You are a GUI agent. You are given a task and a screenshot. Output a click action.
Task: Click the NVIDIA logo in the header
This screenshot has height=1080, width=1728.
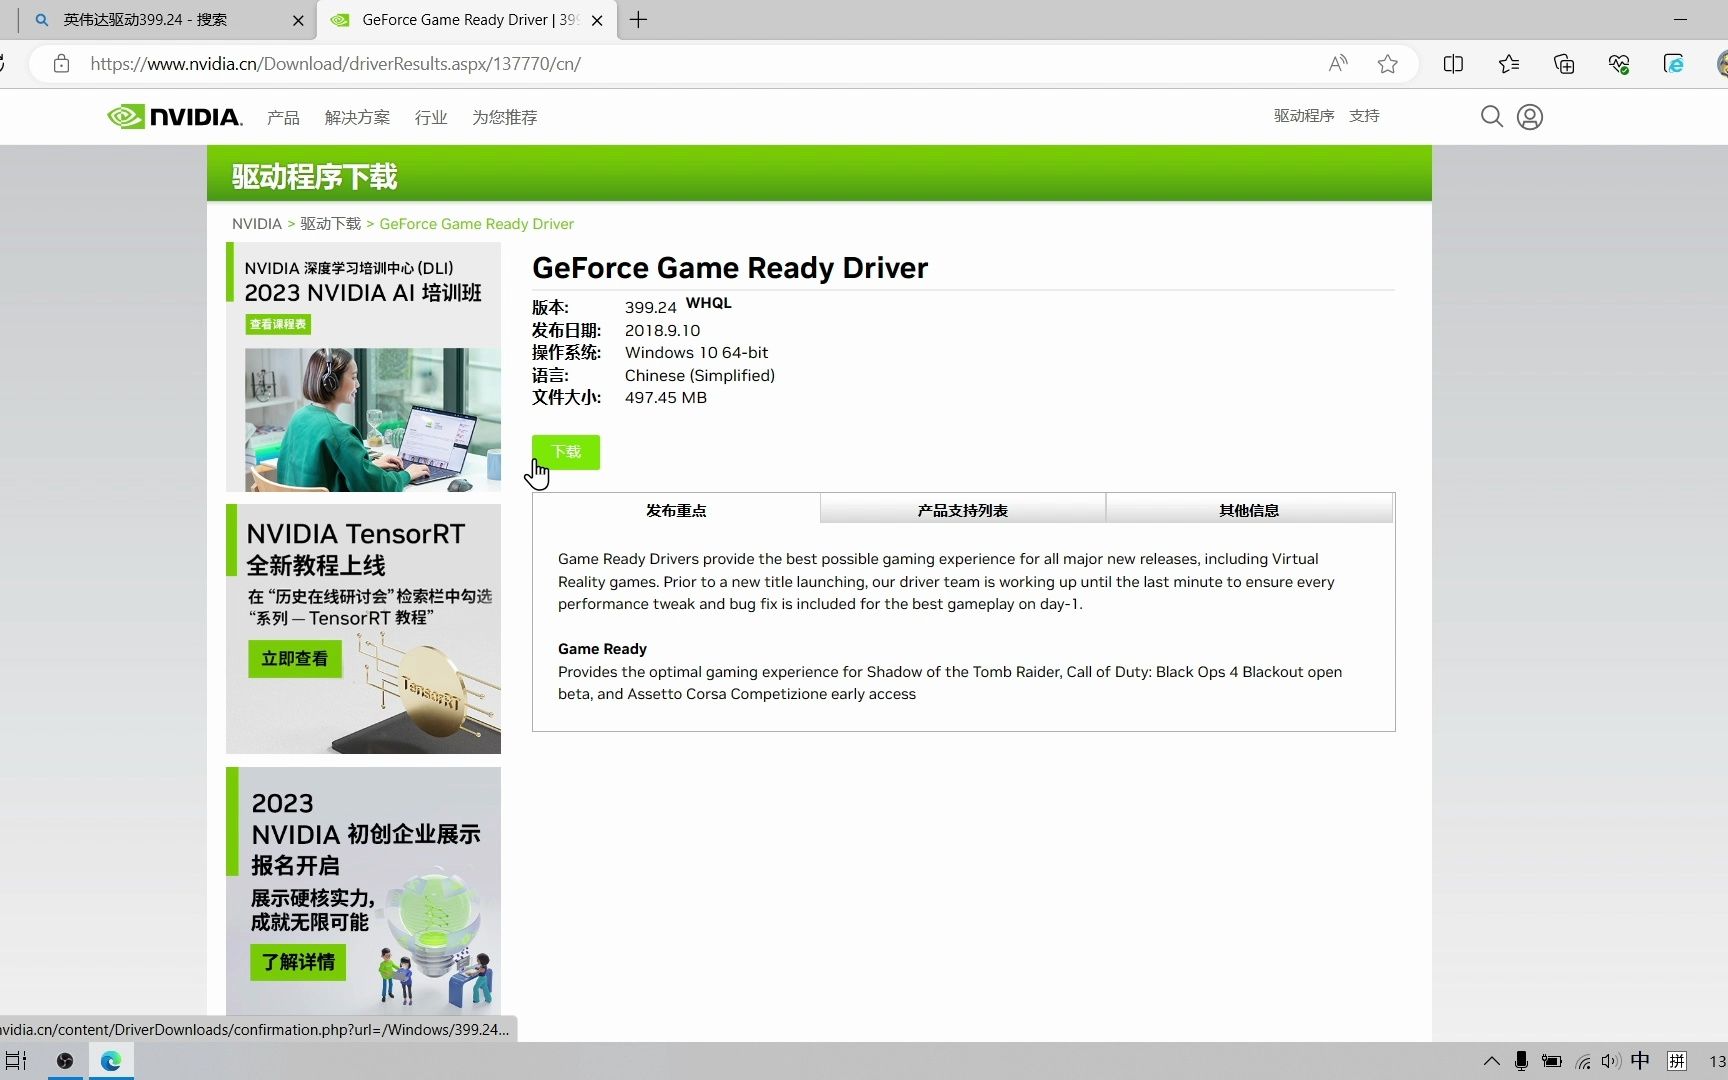pyautogui.click(x=175, y=117)
